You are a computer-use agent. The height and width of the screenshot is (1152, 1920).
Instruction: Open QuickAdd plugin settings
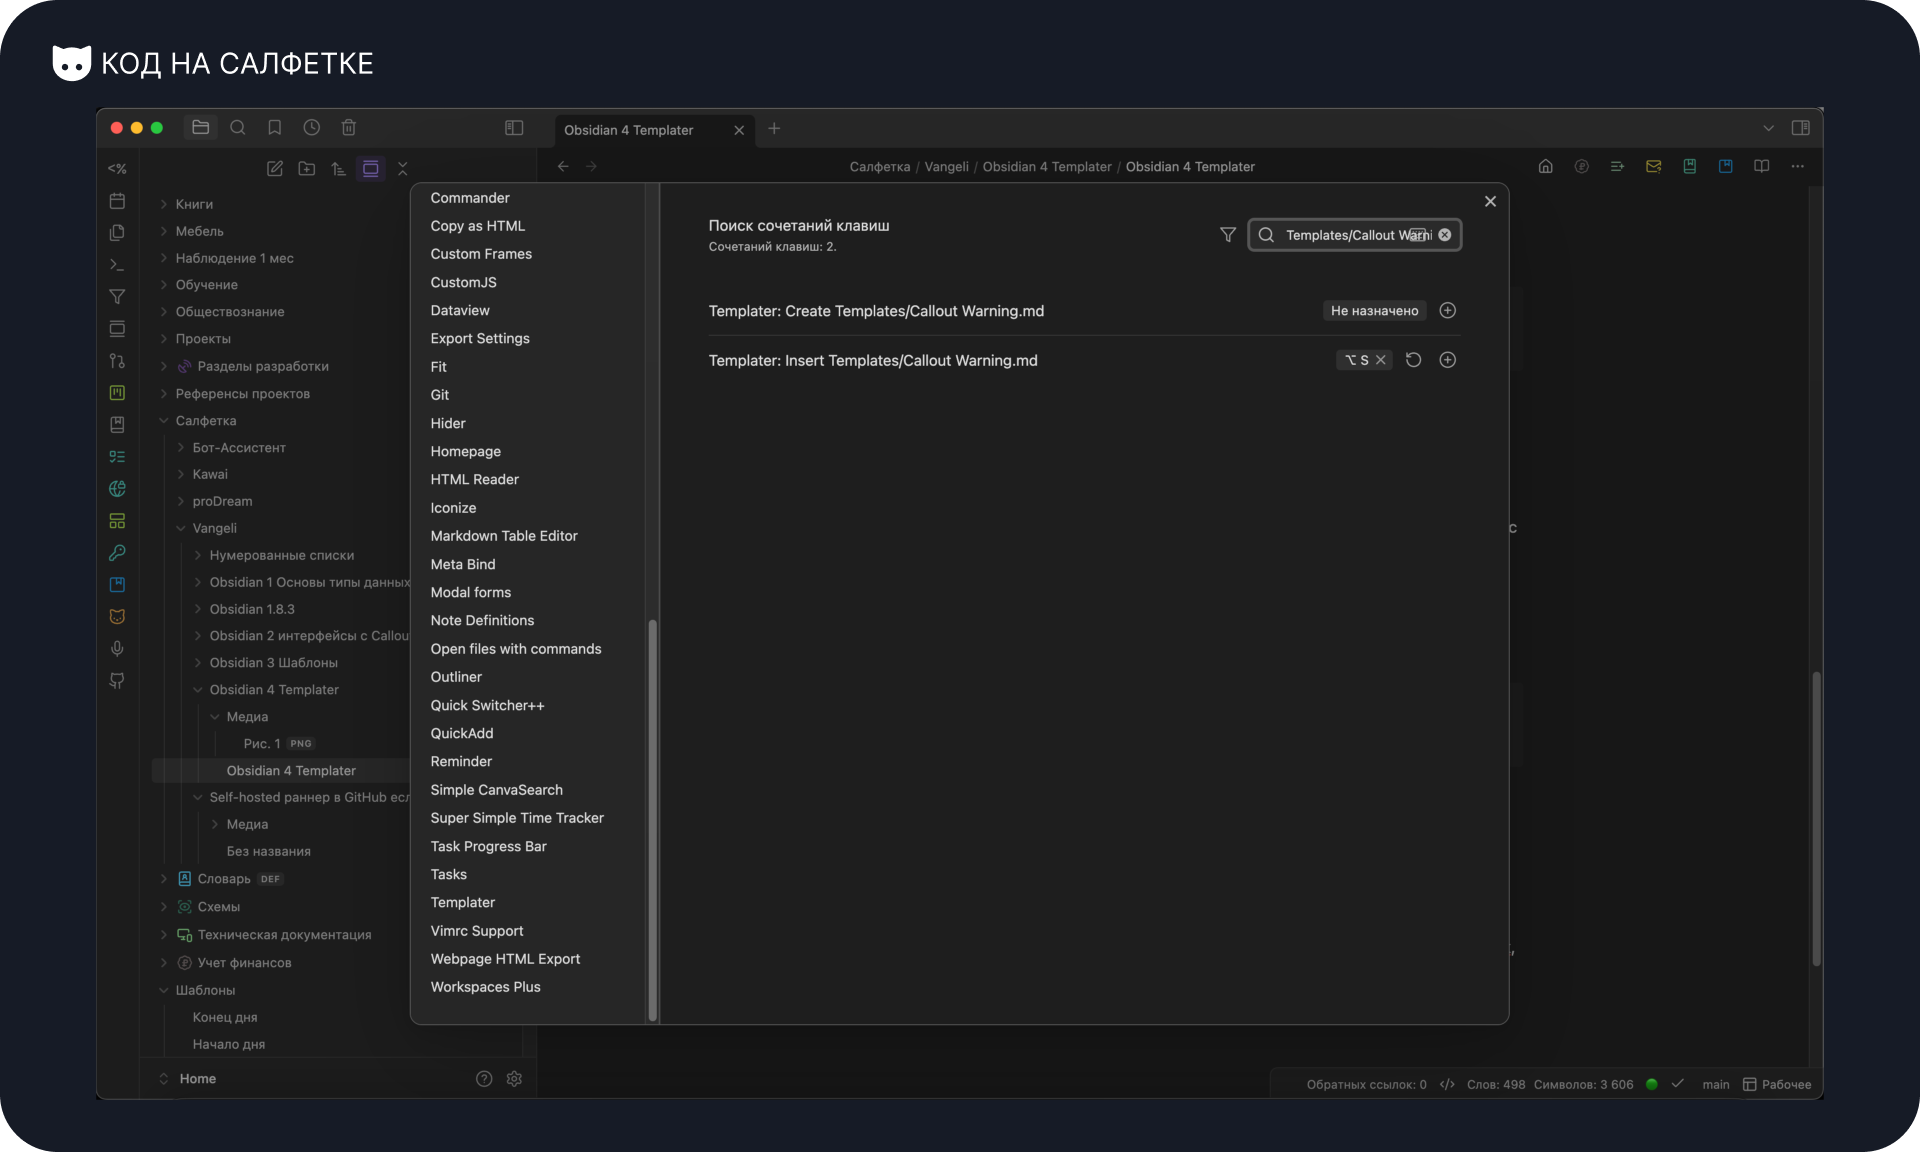coord(462,733)
